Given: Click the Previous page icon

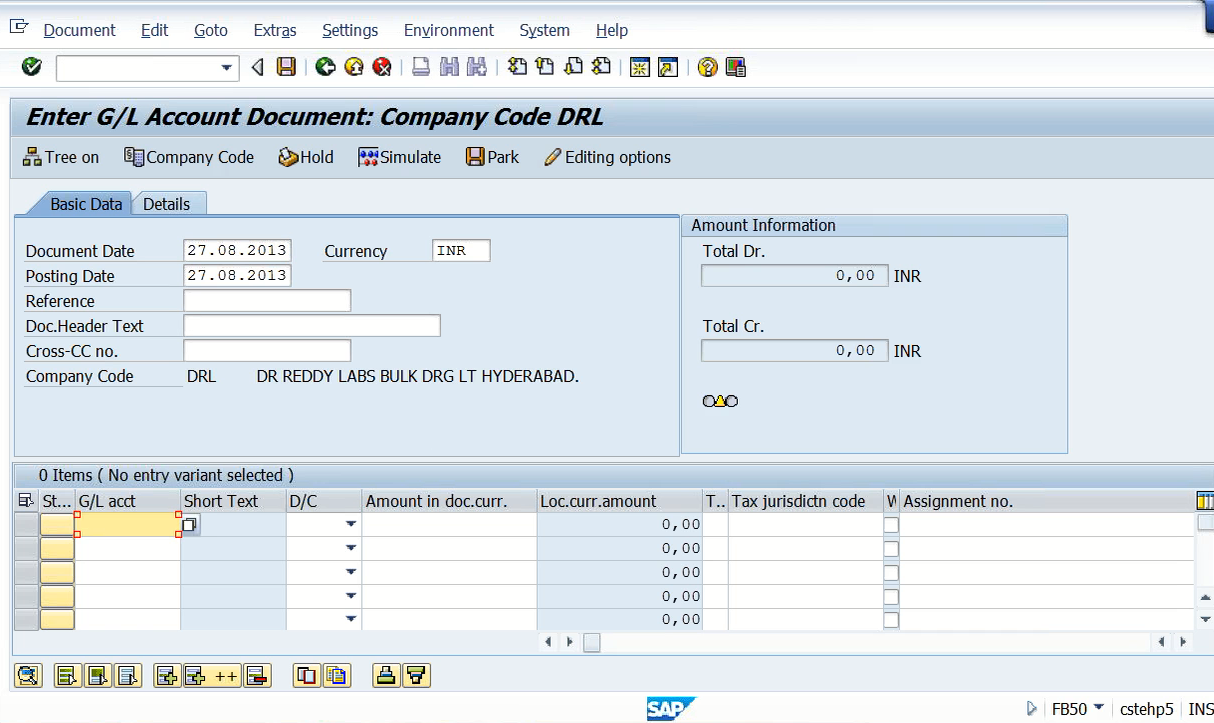Looking at the screenshot, I should (x=545, y=67).
